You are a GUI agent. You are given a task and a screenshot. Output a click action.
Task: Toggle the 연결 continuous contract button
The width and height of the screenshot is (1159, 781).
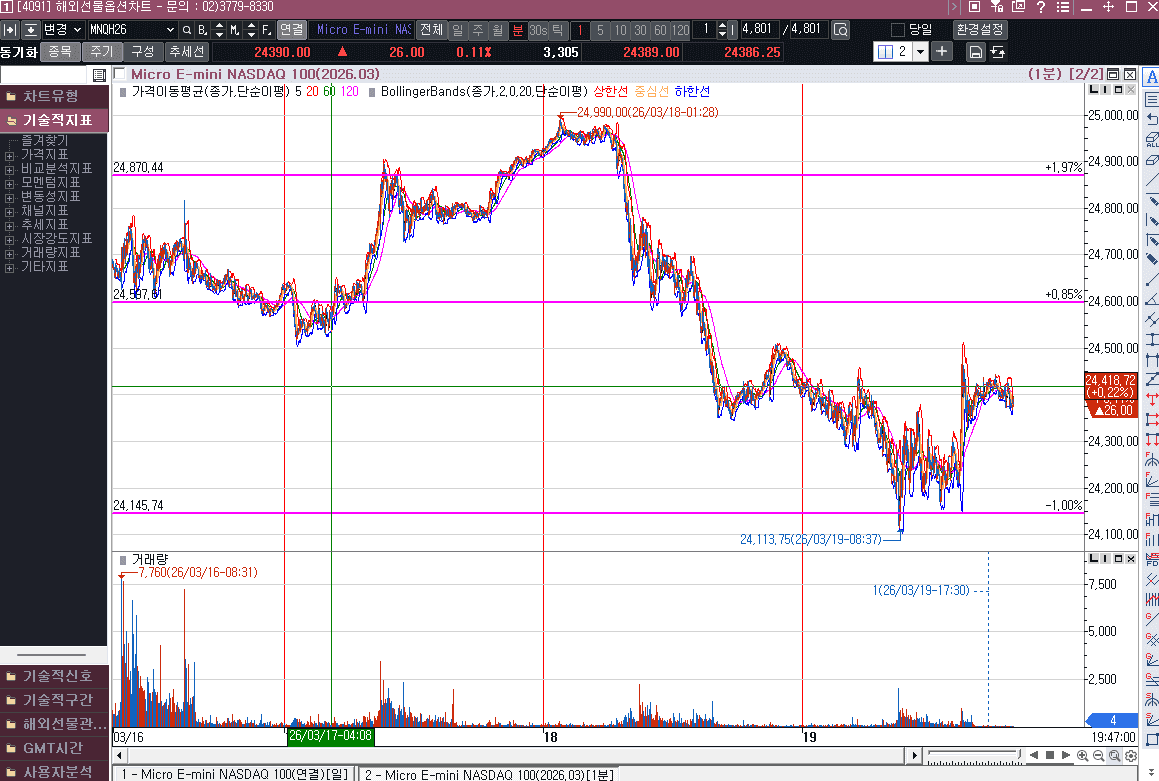pyautogui.click(x=292, y=30)
